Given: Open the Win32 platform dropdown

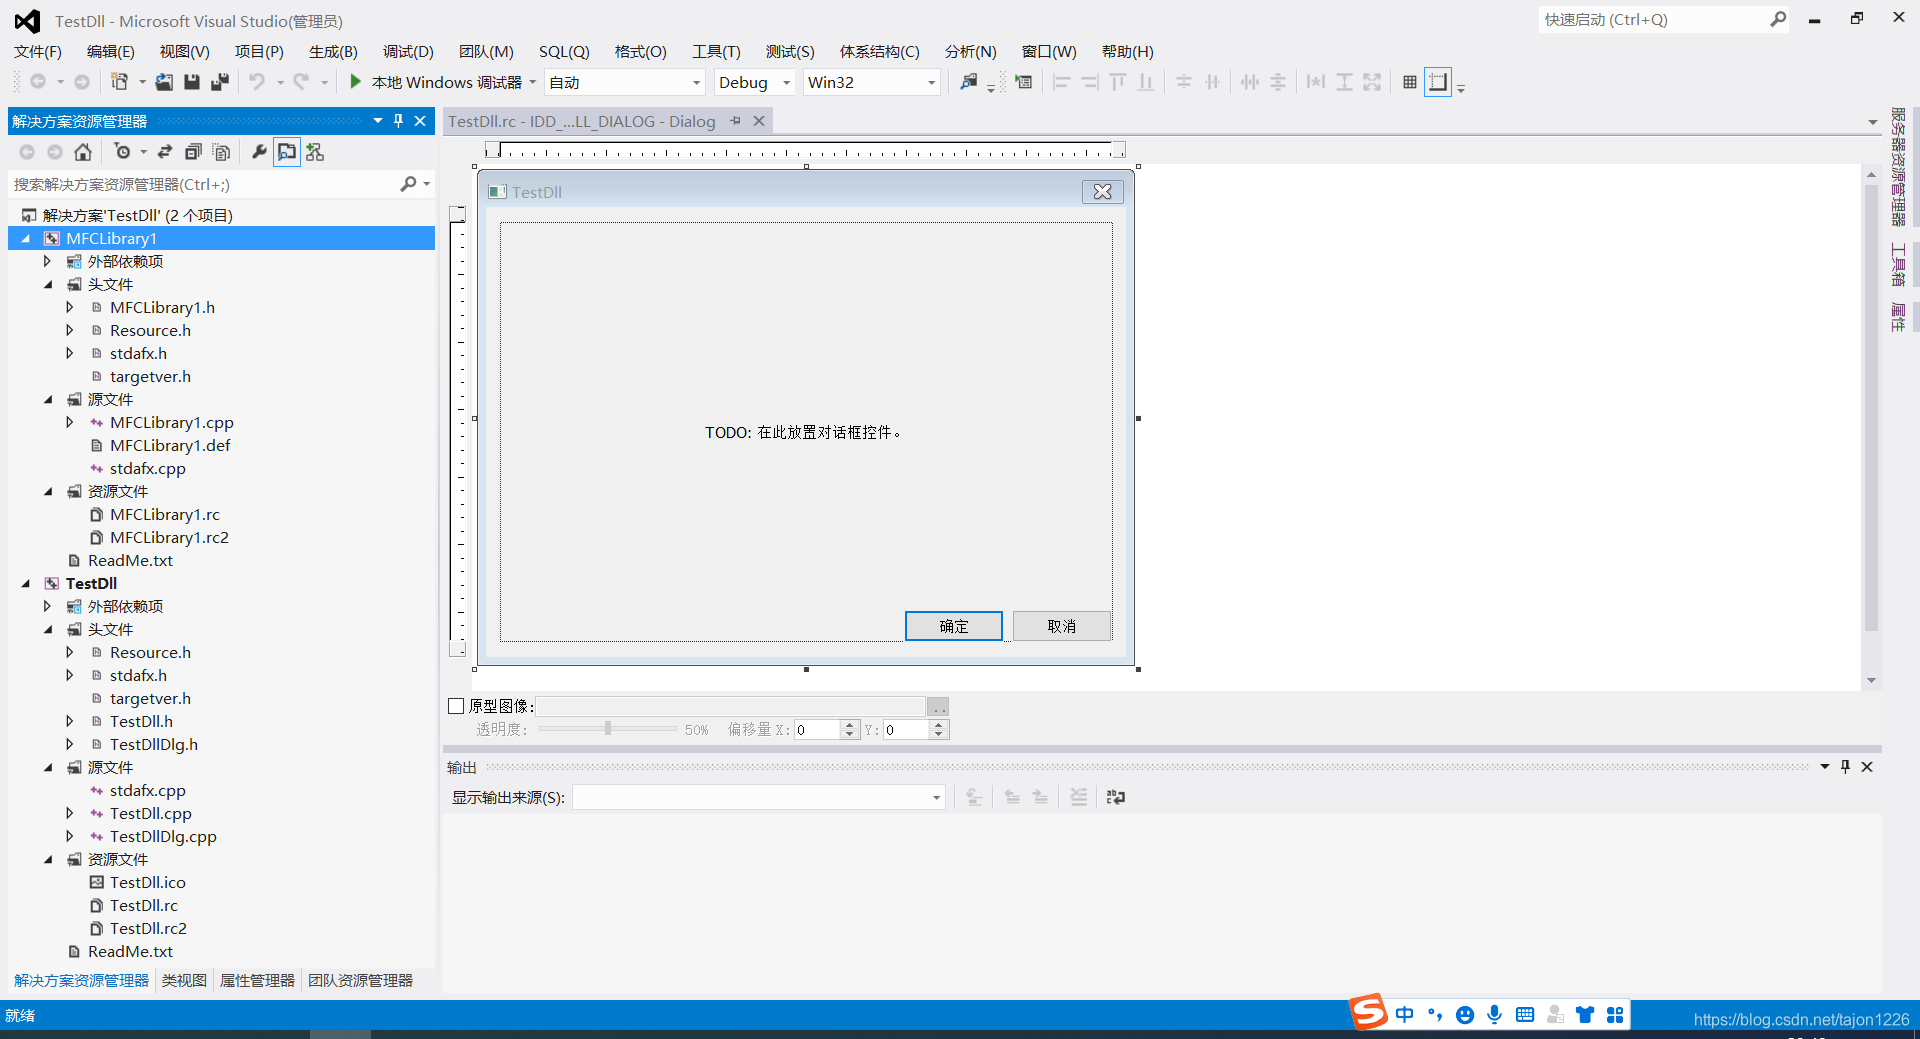Looking at the screenshot, I should tap(931, 82).
